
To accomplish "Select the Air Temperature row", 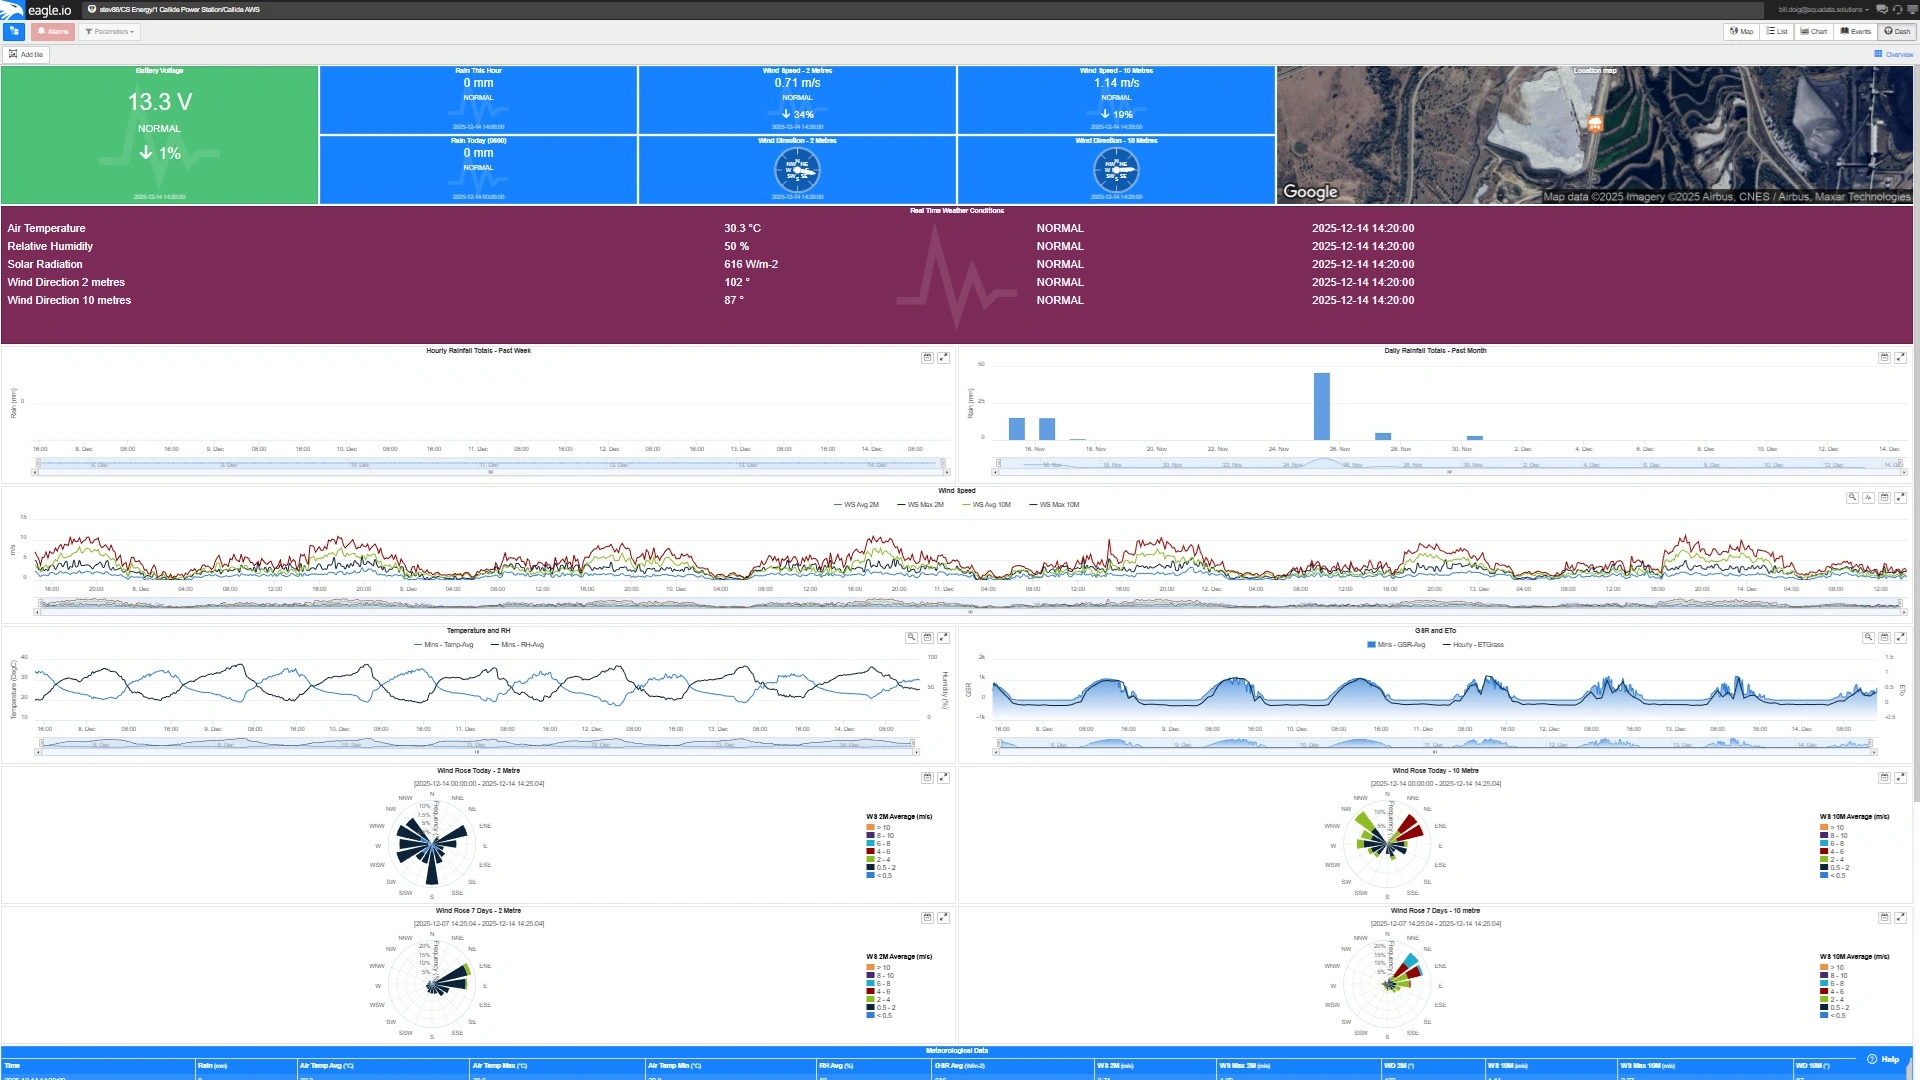I will 957,229.
